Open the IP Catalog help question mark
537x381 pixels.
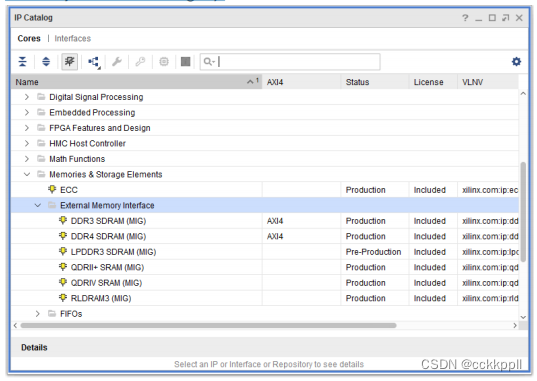465,18
